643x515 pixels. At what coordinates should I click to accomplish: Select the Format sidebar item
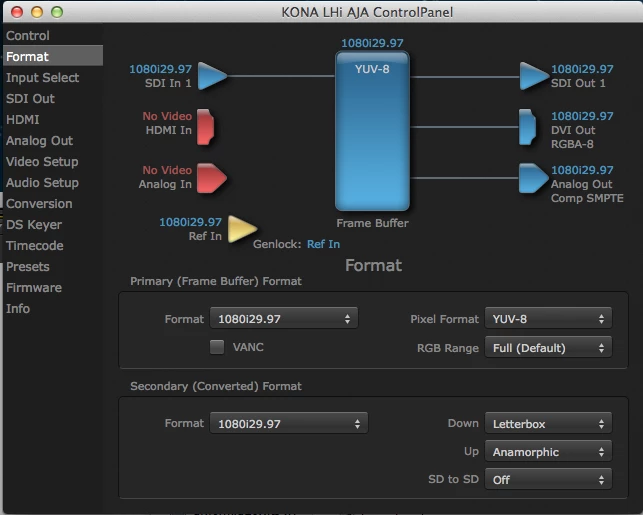pyautogui.click(x=53, y=56)
